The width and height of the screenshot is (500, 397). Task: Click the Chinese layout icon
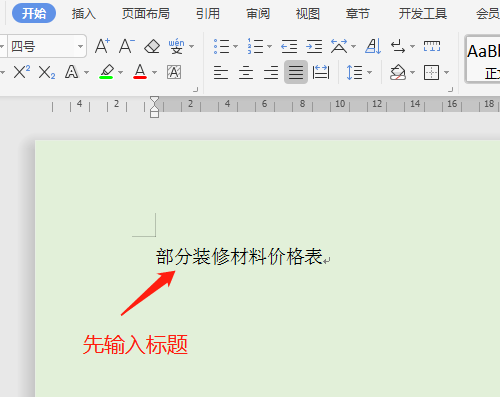[339, 46]
